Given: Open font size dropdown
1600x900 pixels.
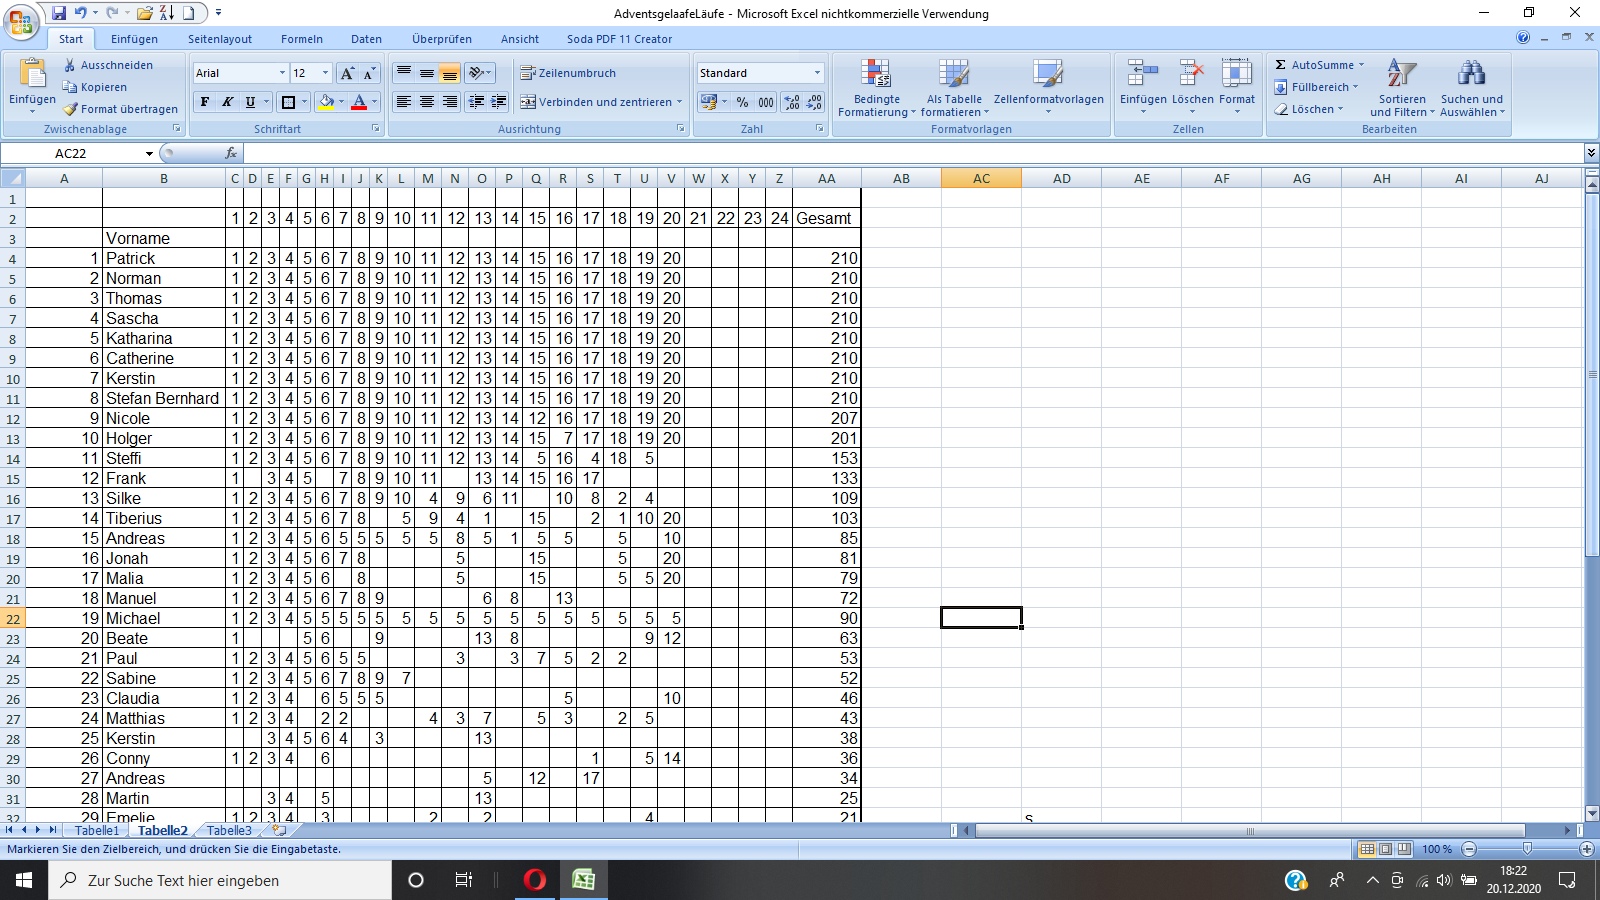Looking at the screenshot, I should pos(325,73).
